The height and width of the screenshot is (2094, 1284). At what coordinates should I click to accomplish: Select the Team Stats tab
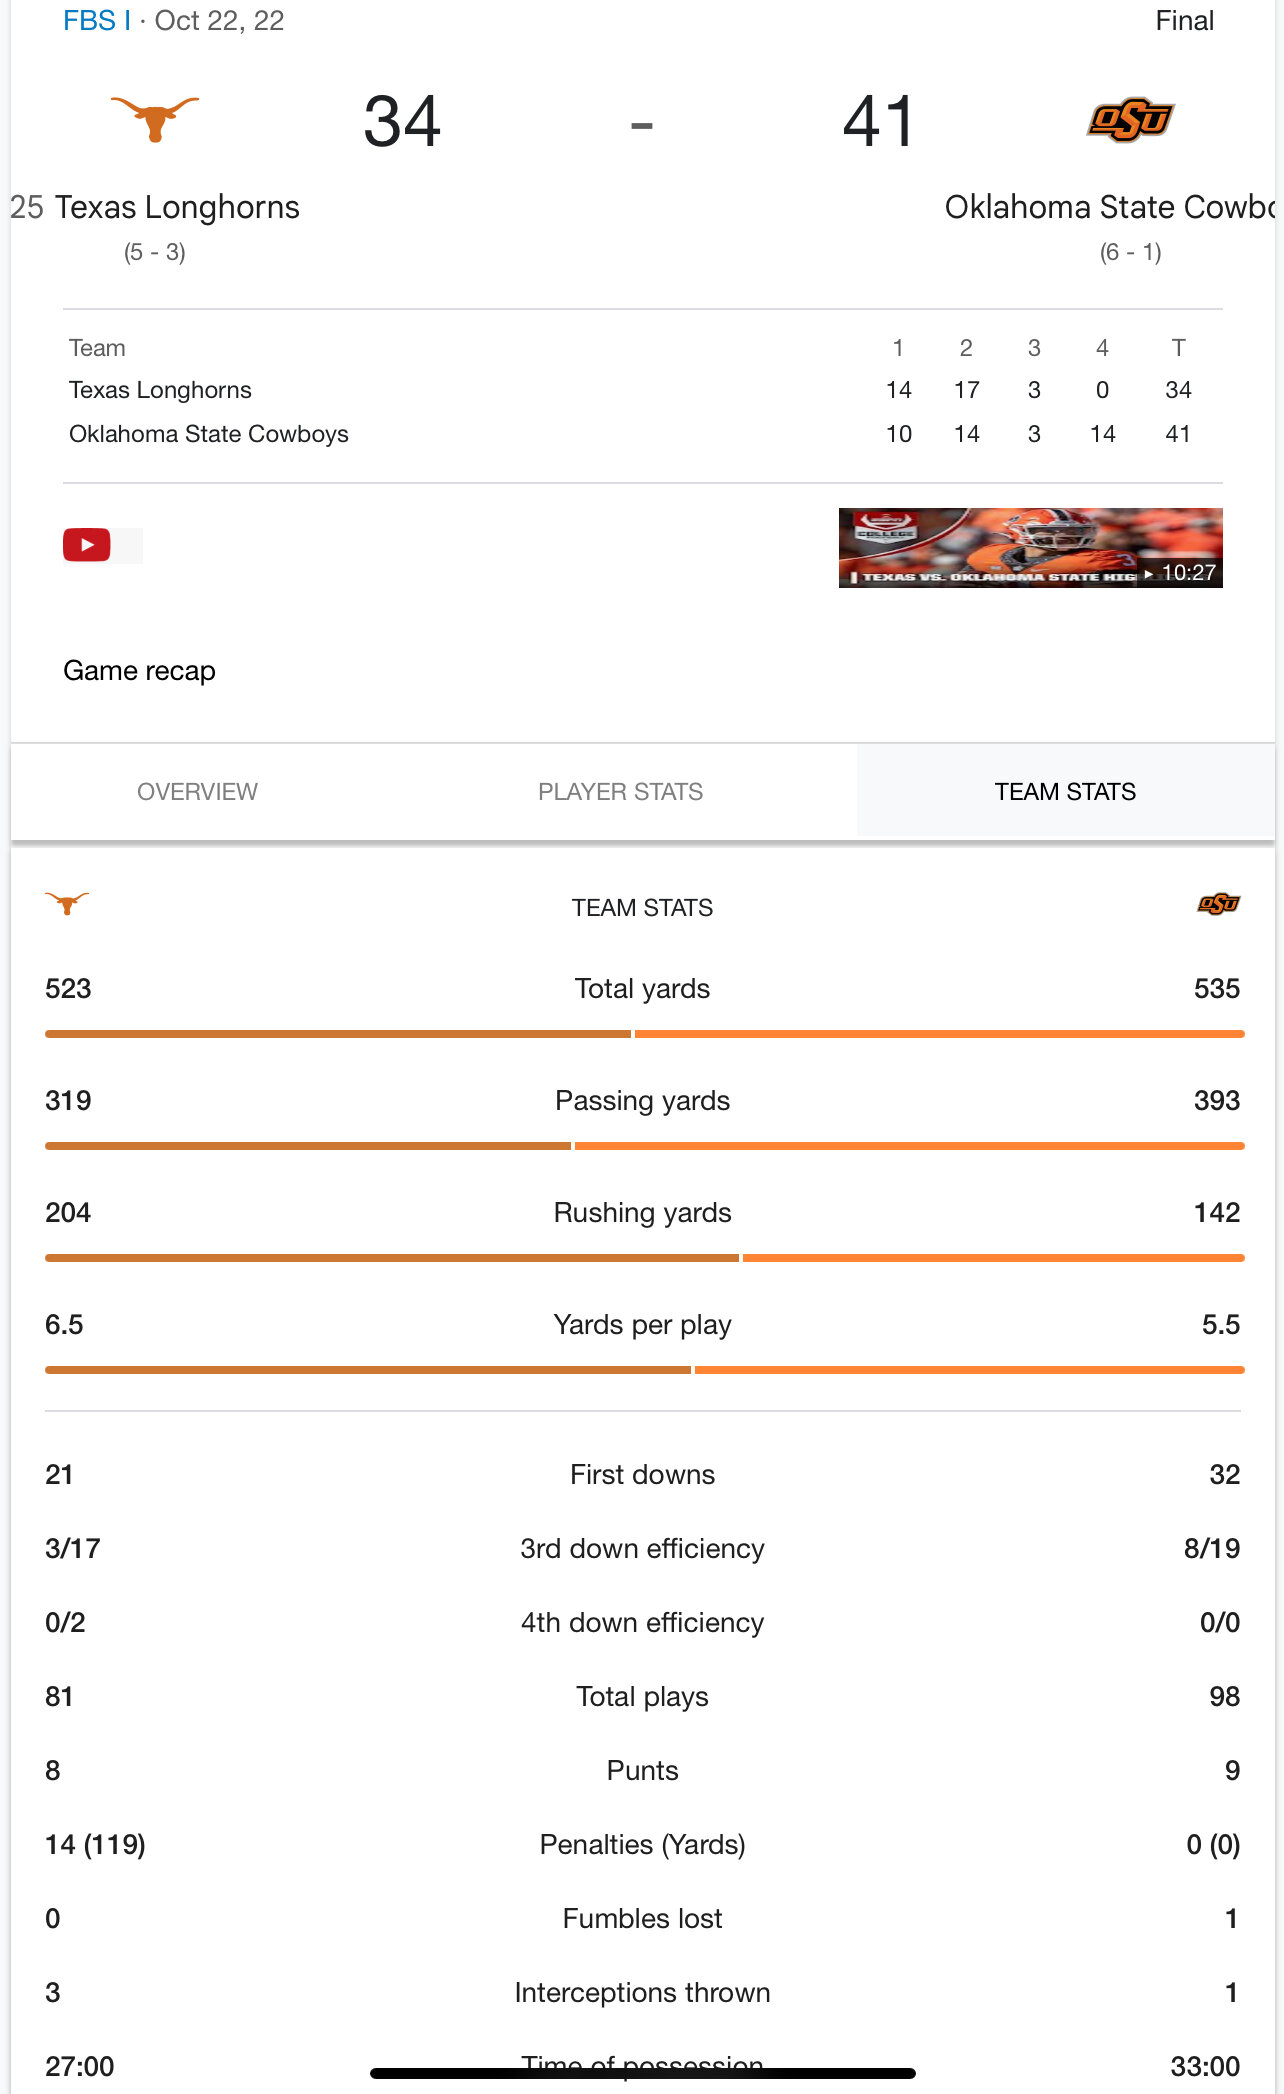(x=1065, y=791)
